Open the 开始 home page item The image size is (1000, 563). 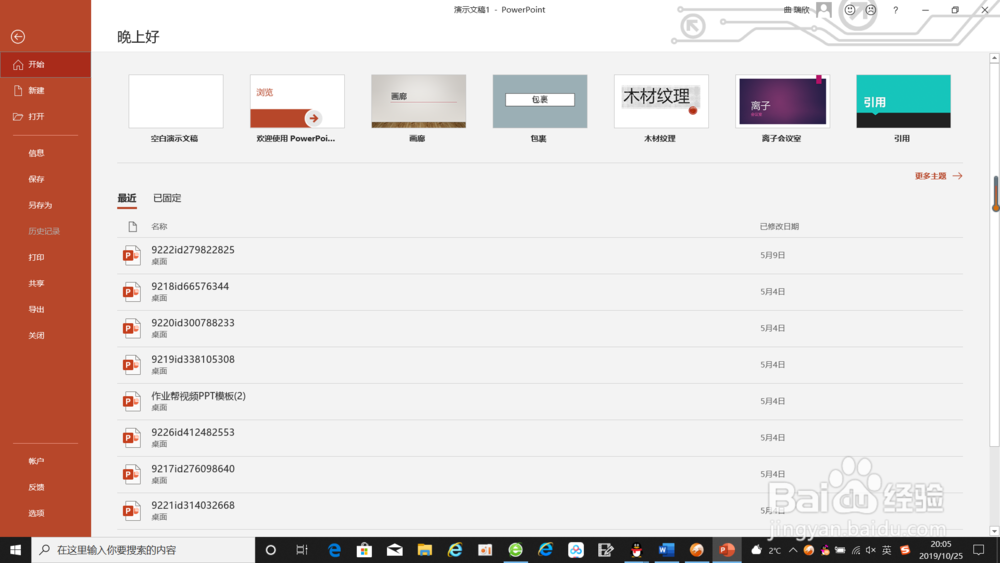[x=45, y=64]
